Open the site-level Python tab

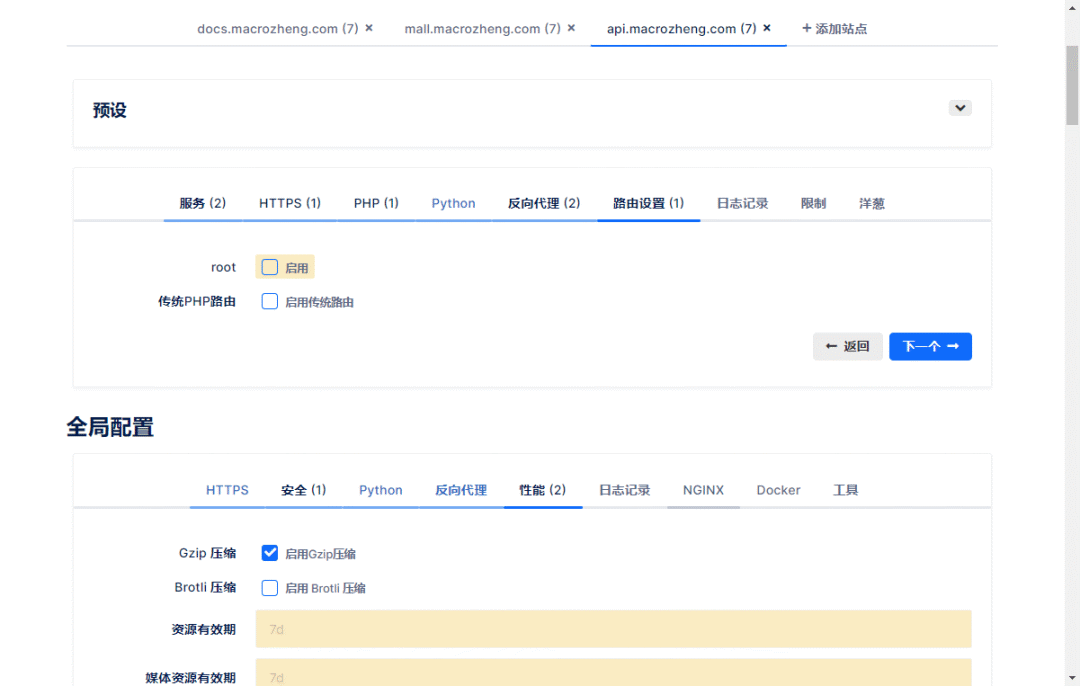pyautogui.click(x=453, y=203)
